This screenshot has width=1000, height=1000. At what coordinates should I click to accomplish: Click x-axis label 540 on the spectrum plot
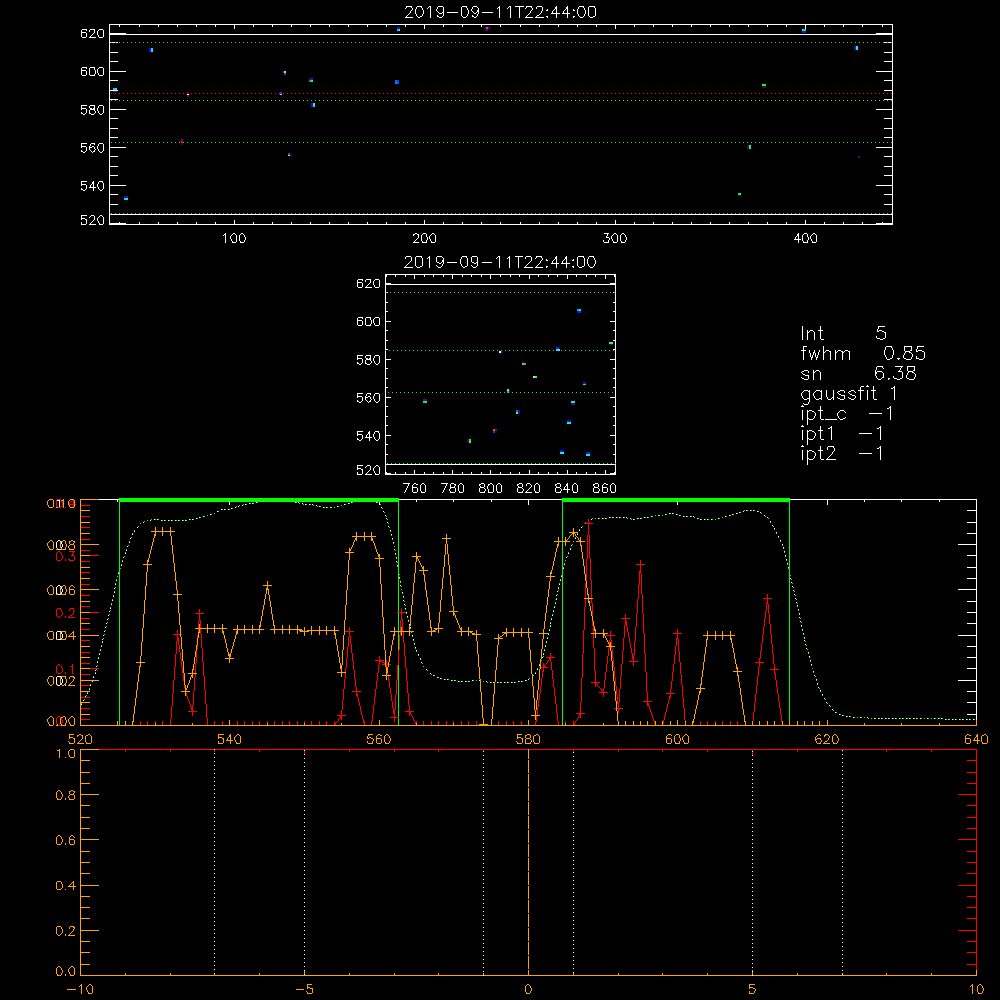point(230,740)
